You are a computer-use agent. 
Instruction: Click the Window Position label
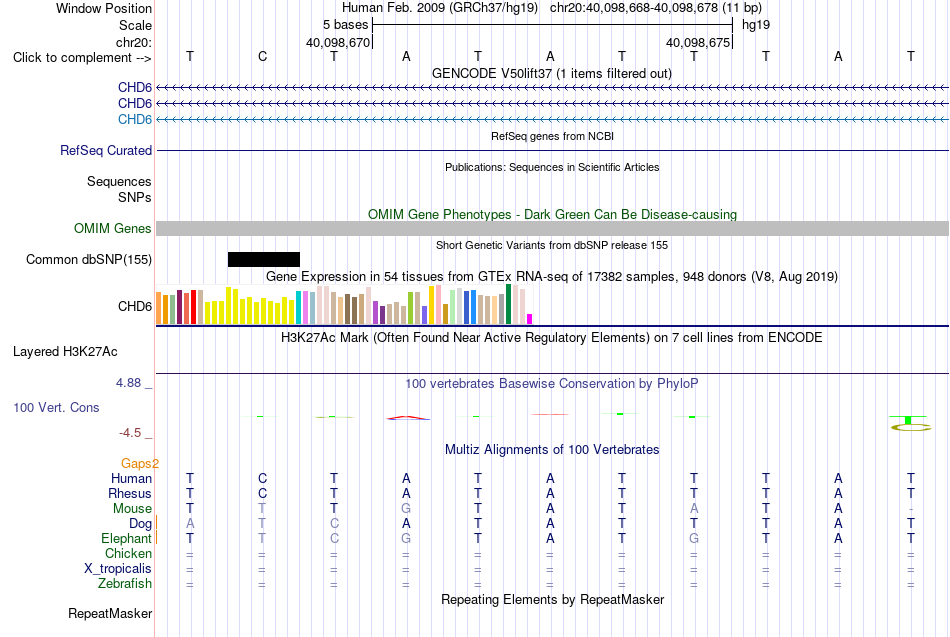pos(104,8)
